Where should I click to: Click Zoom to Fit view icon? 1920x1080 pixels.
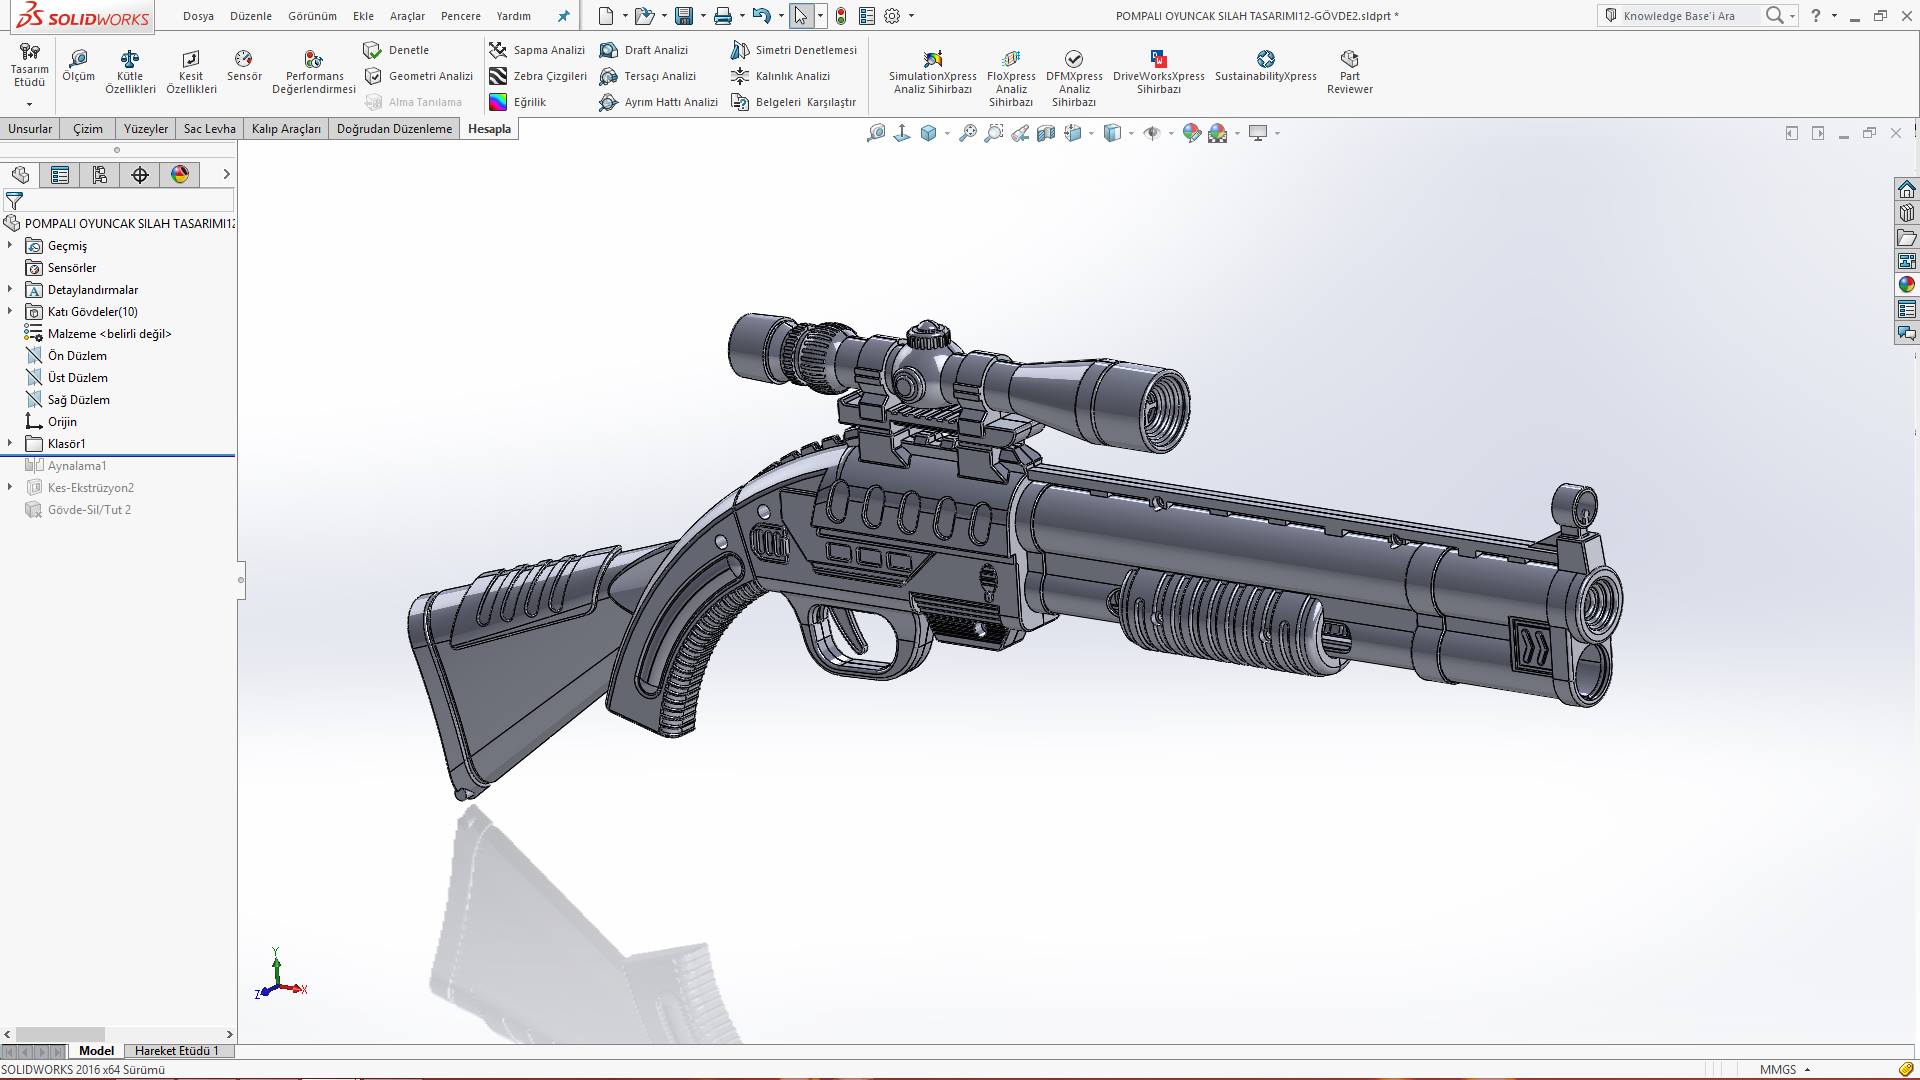tap(876, 133)
